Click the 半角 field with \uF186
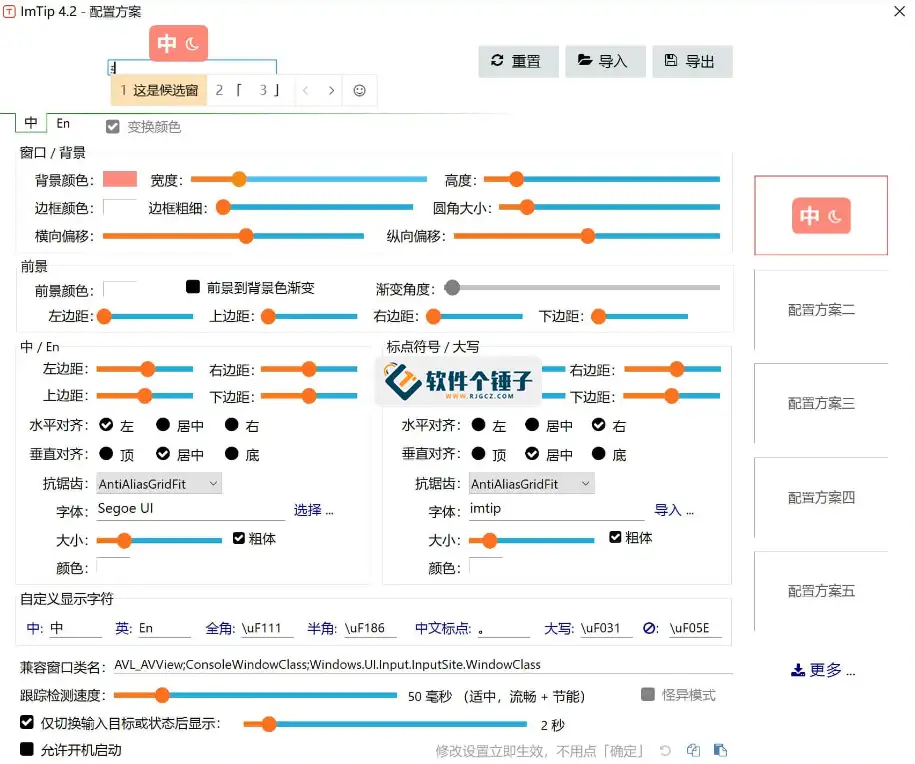Image resolution: width=915 pixels, height=764 pixels. (x=370, y=628)
